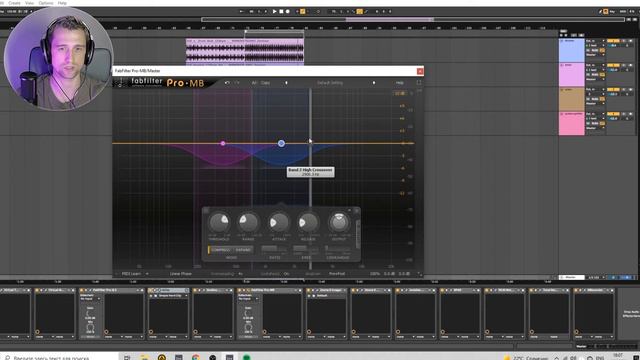The image size is (640, 360).
Task: Toggle FabFilter Pro-MB device activator in chain
Action: 240,290
